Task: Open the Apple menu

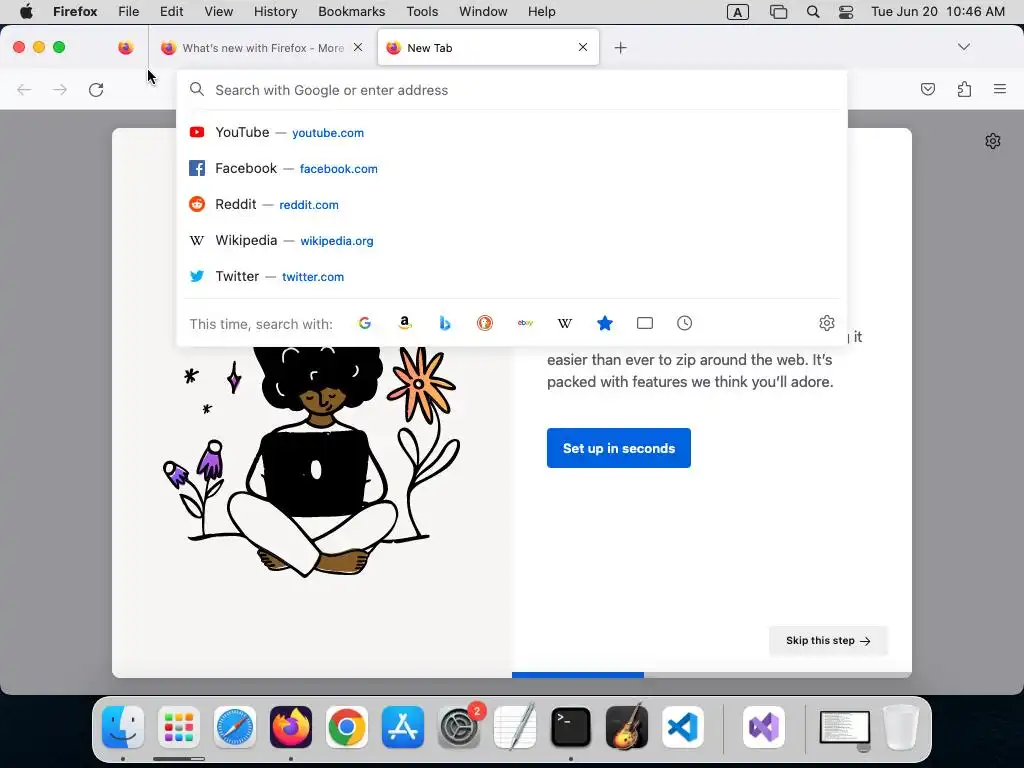Action: (26, 12)
